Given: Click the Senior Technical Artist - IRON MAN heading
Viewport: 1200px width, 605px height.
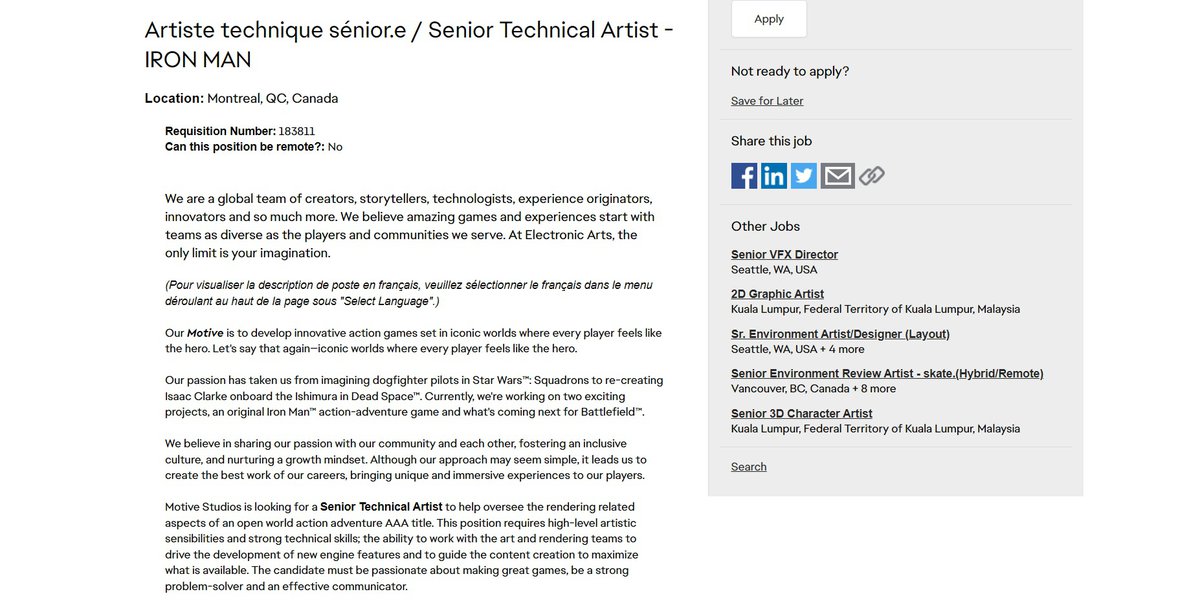Looking at the screenshot, I should 408,44.
